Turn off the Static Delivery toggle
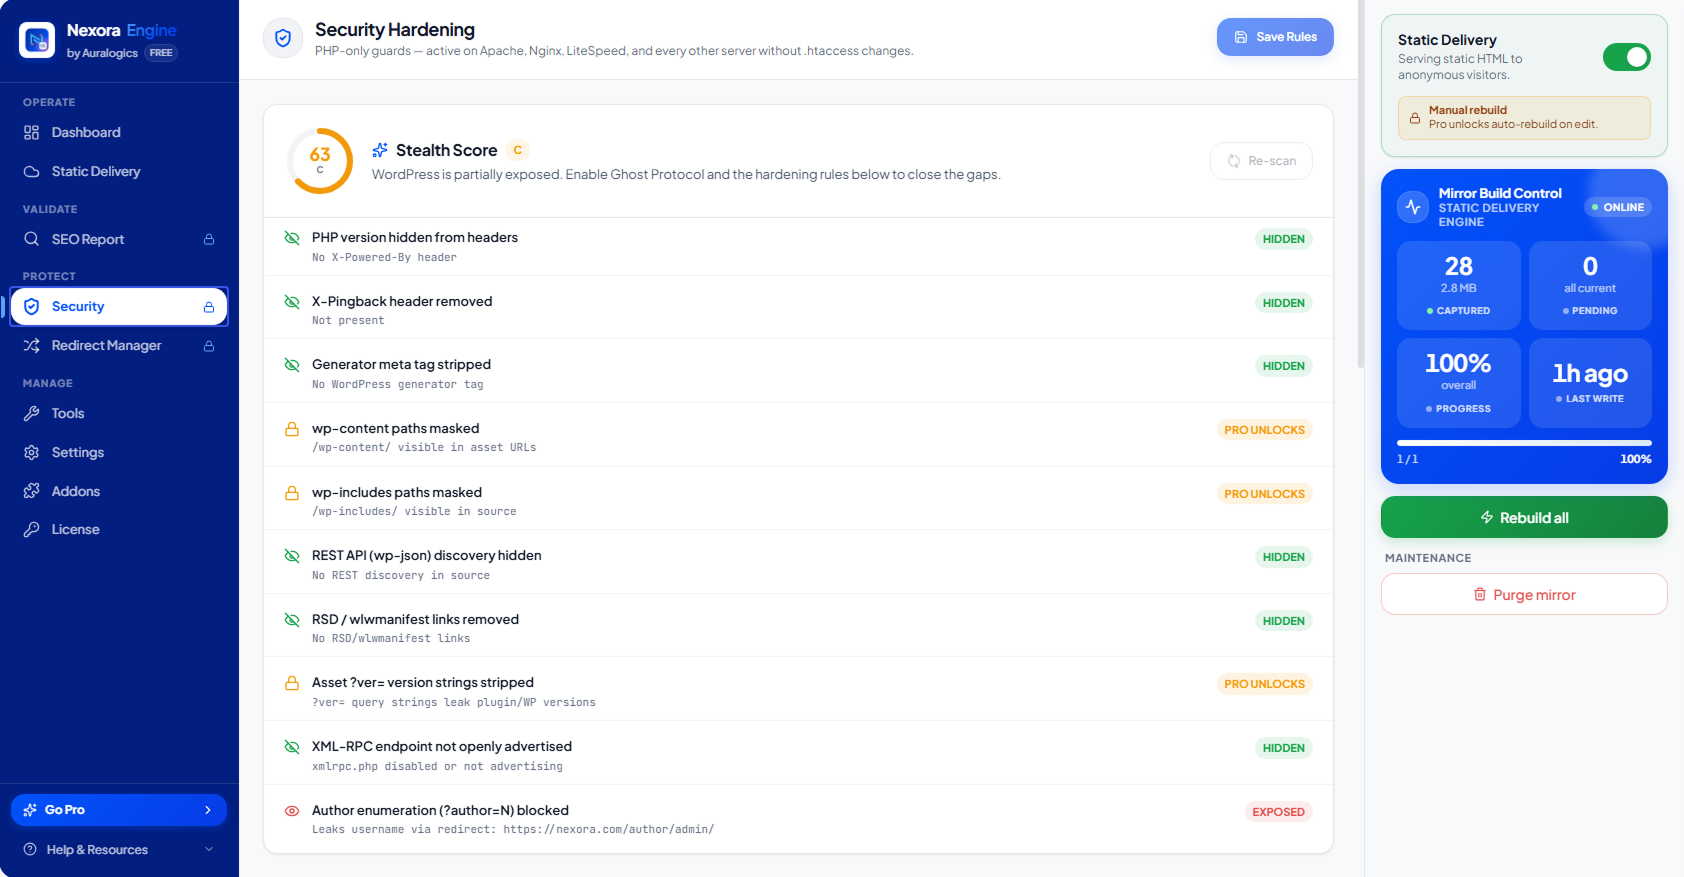This screenshot has height=877, width=1684. 1626,57
